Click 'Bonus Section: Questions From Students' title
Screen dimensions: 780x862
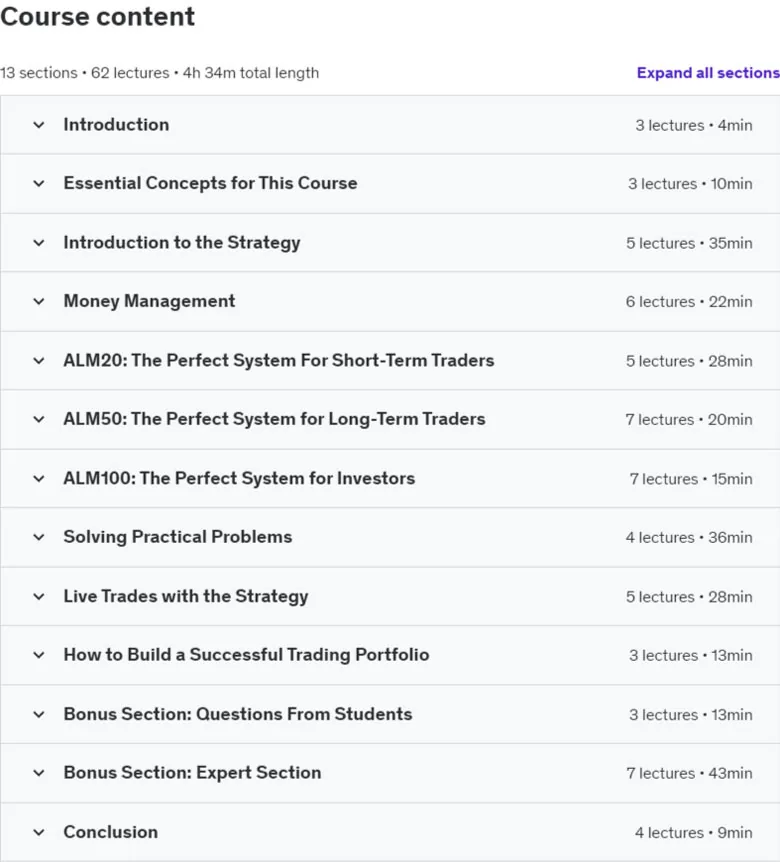pyautogui.click(x=237, y=714)
